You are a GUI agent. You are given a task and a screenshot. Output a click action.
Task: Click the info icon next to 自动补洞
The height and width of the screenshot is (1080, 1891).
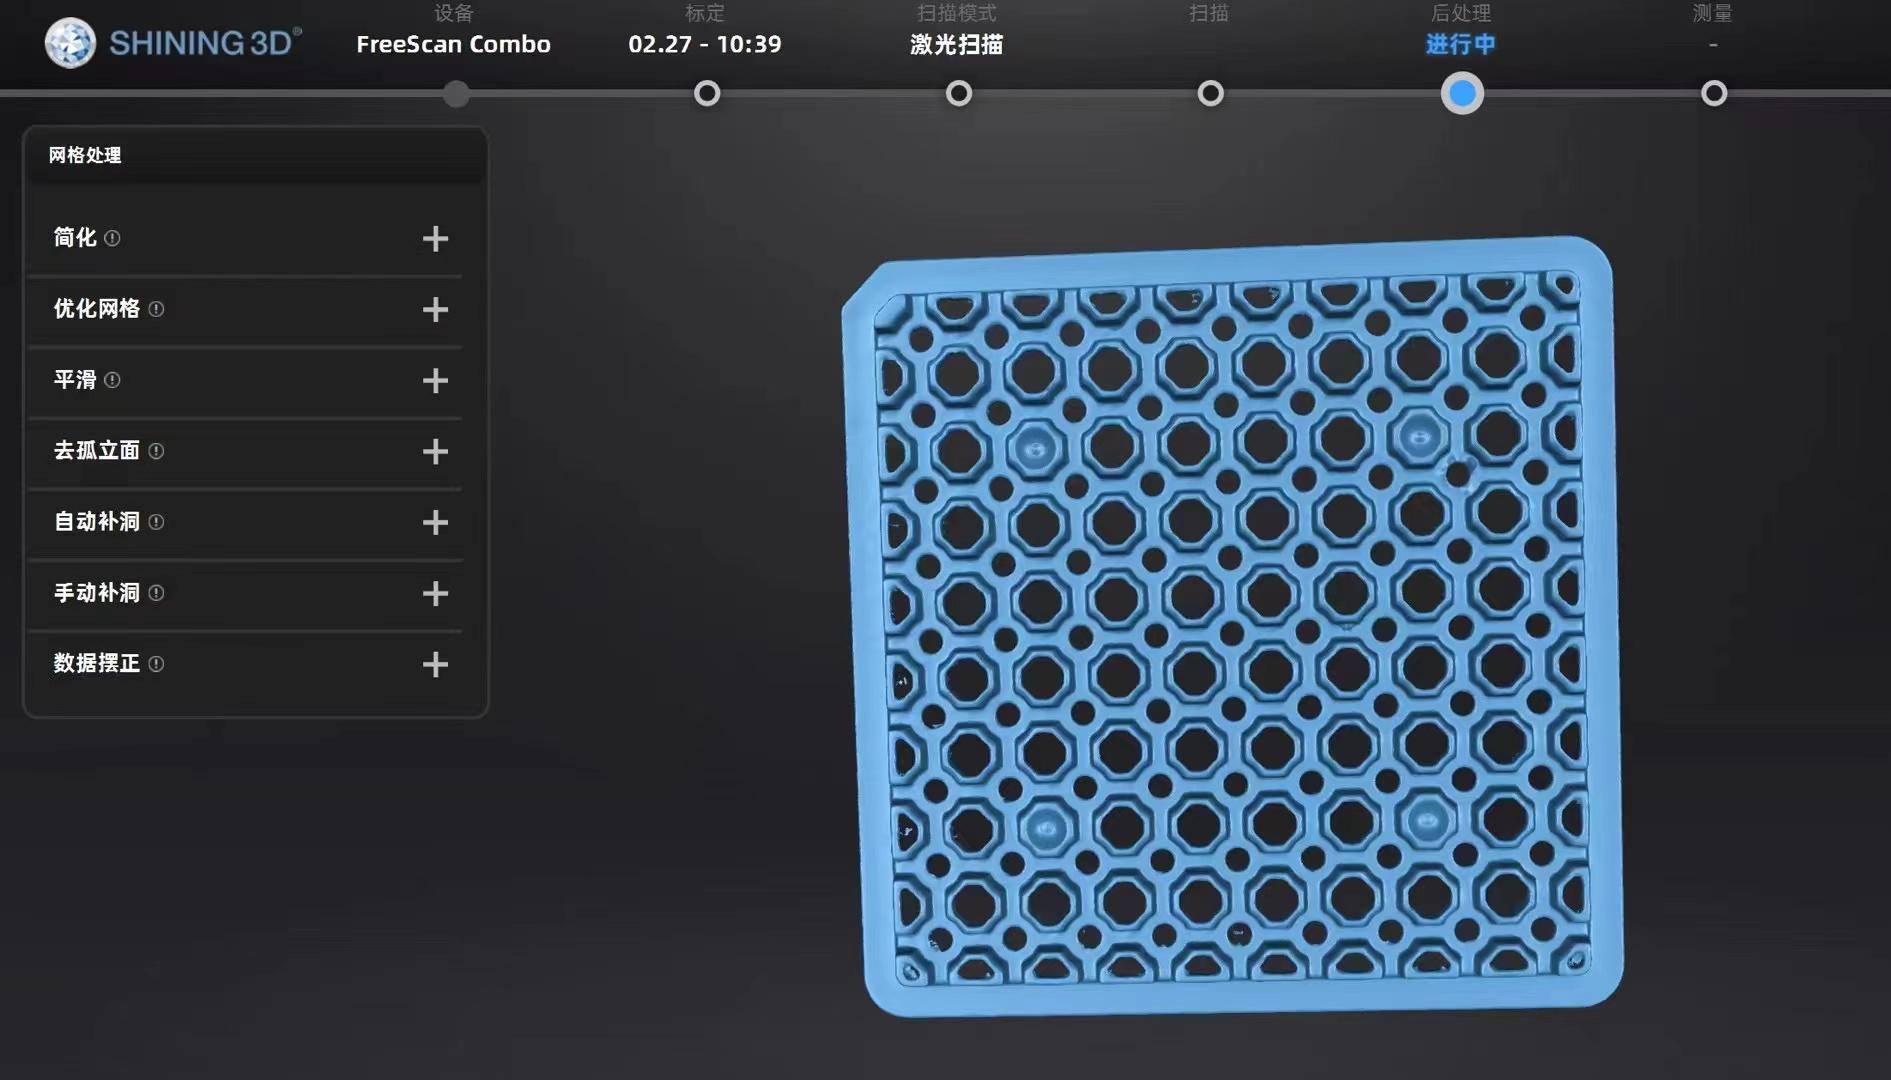coord(156,522)
